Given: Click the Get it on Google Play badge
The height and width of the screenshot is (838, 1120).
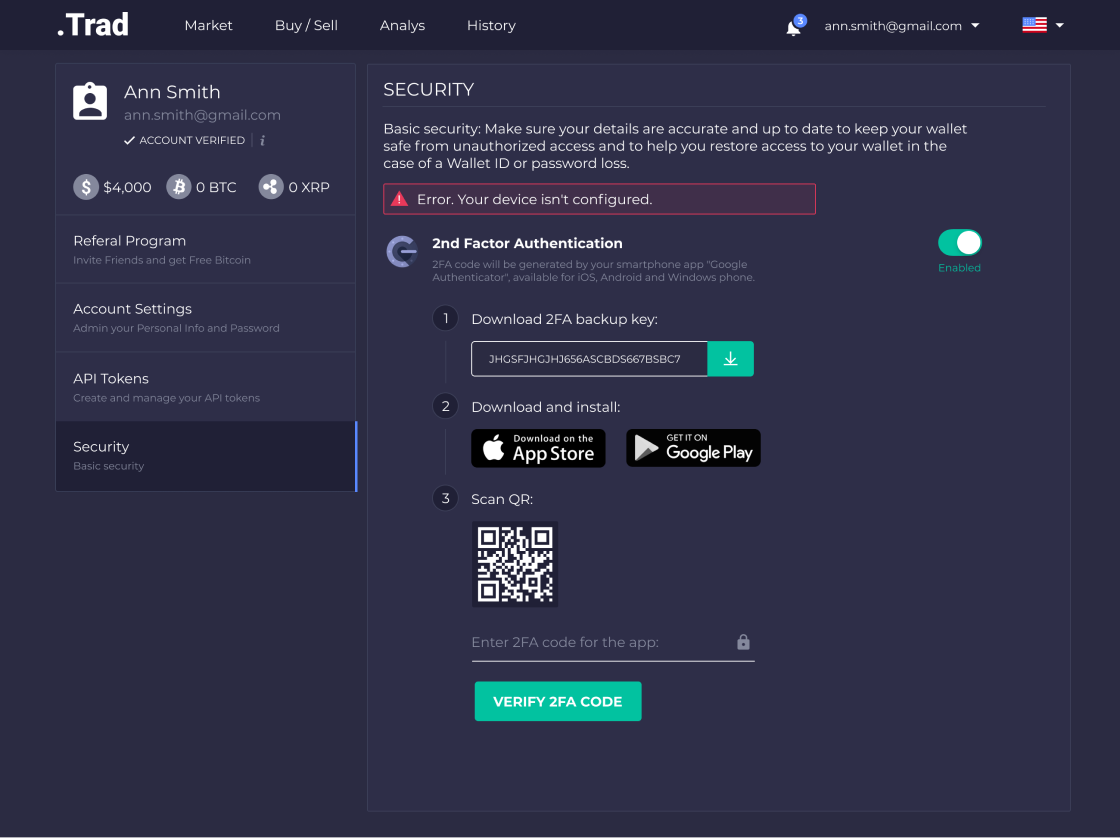Looking at the screenshot, I should pos(693,448).
